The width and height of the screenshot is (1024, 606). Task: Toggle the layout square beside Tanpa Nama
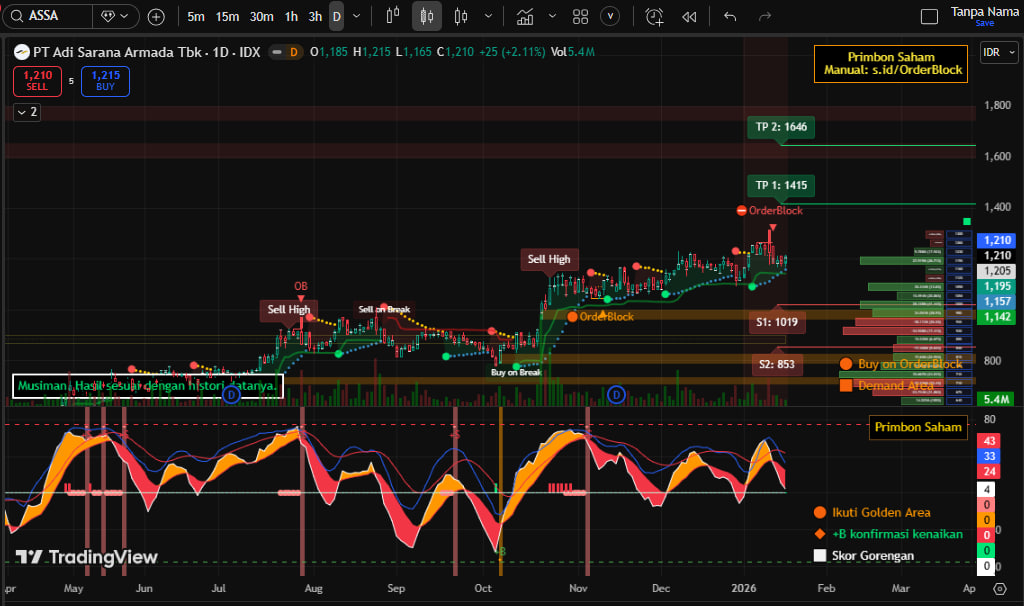[929, 16]
